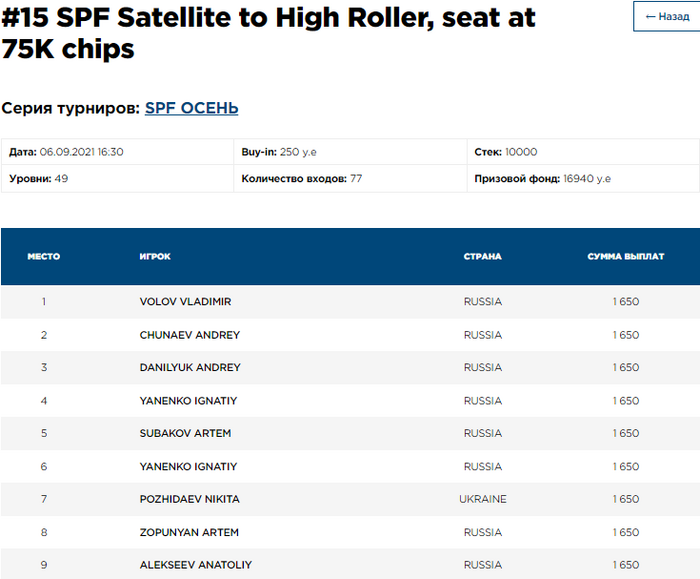Click the МЕСТО column header
Image resolution: width=700 pixels, height=579 pixels.
44,257
